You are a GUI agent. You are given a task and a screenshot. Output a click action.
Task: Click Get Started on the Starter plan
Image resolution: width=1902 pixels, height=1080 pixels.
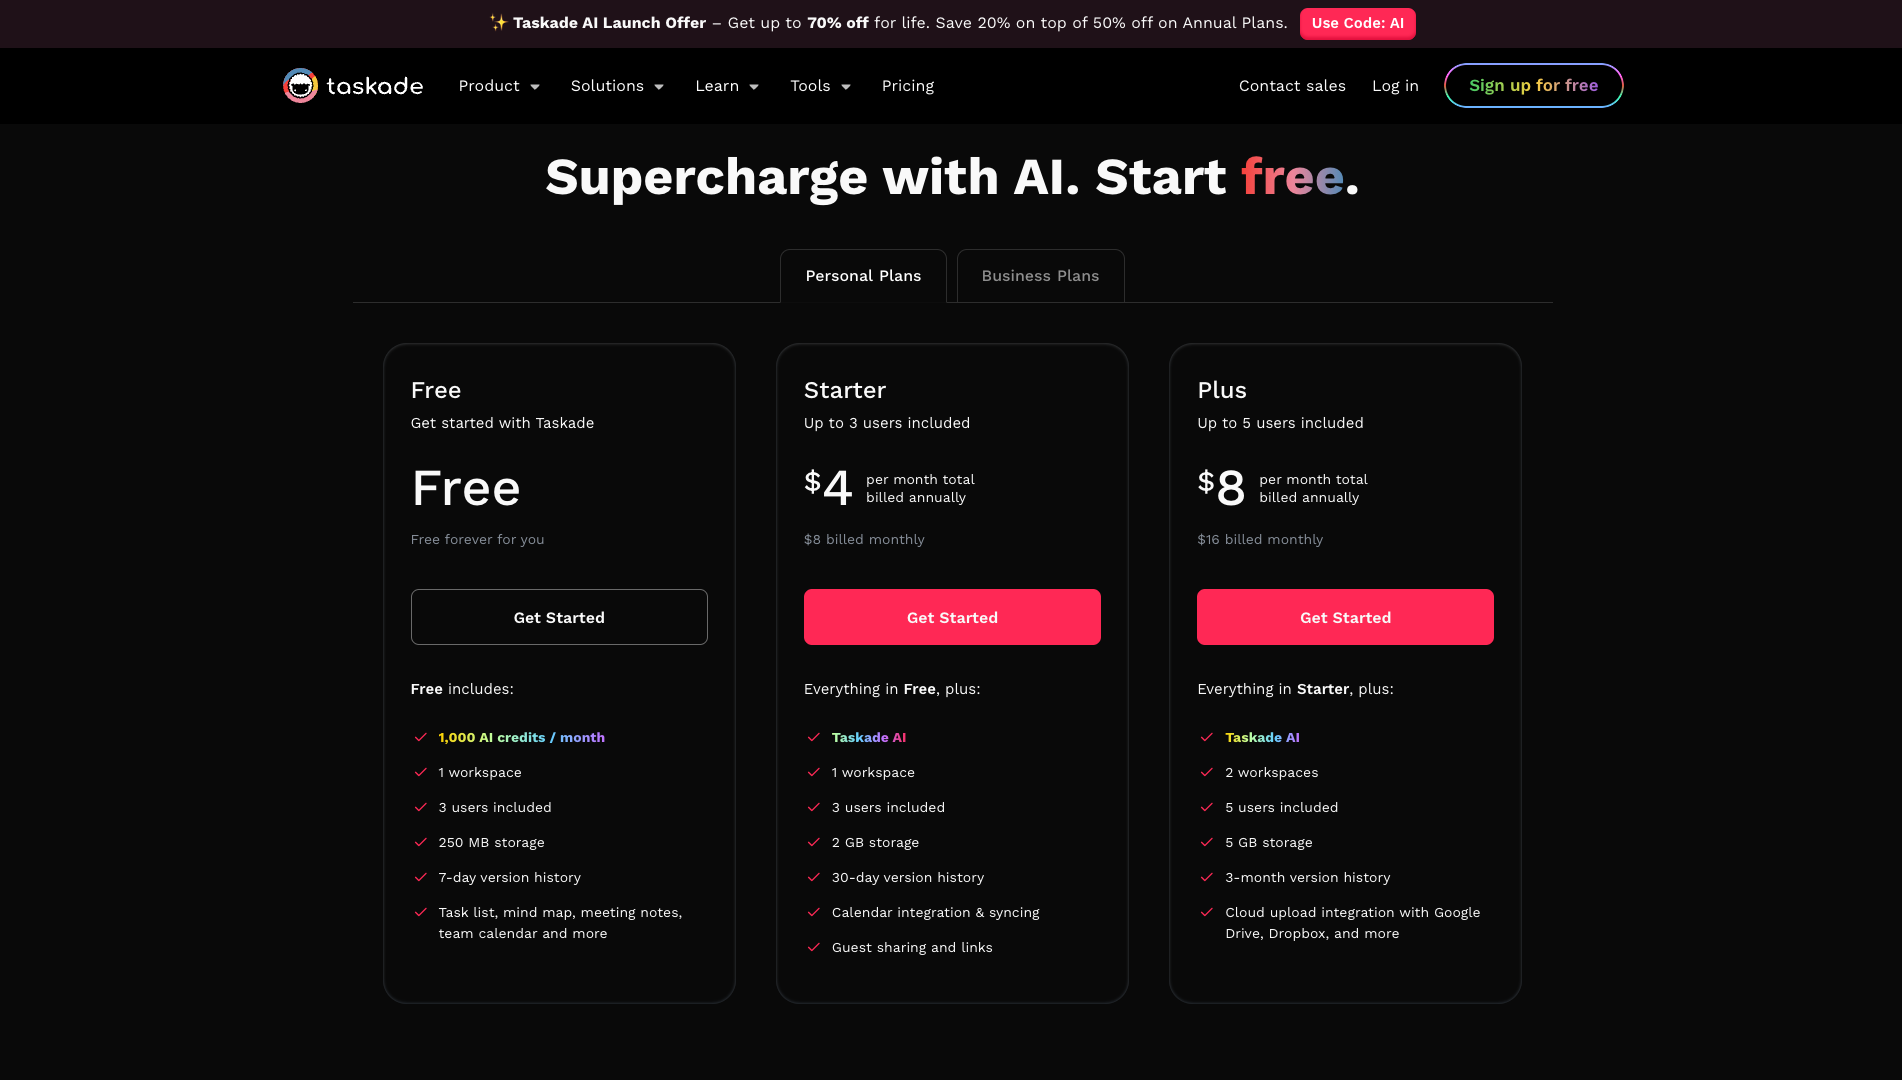pyautogui.click(x=952, y=617)
